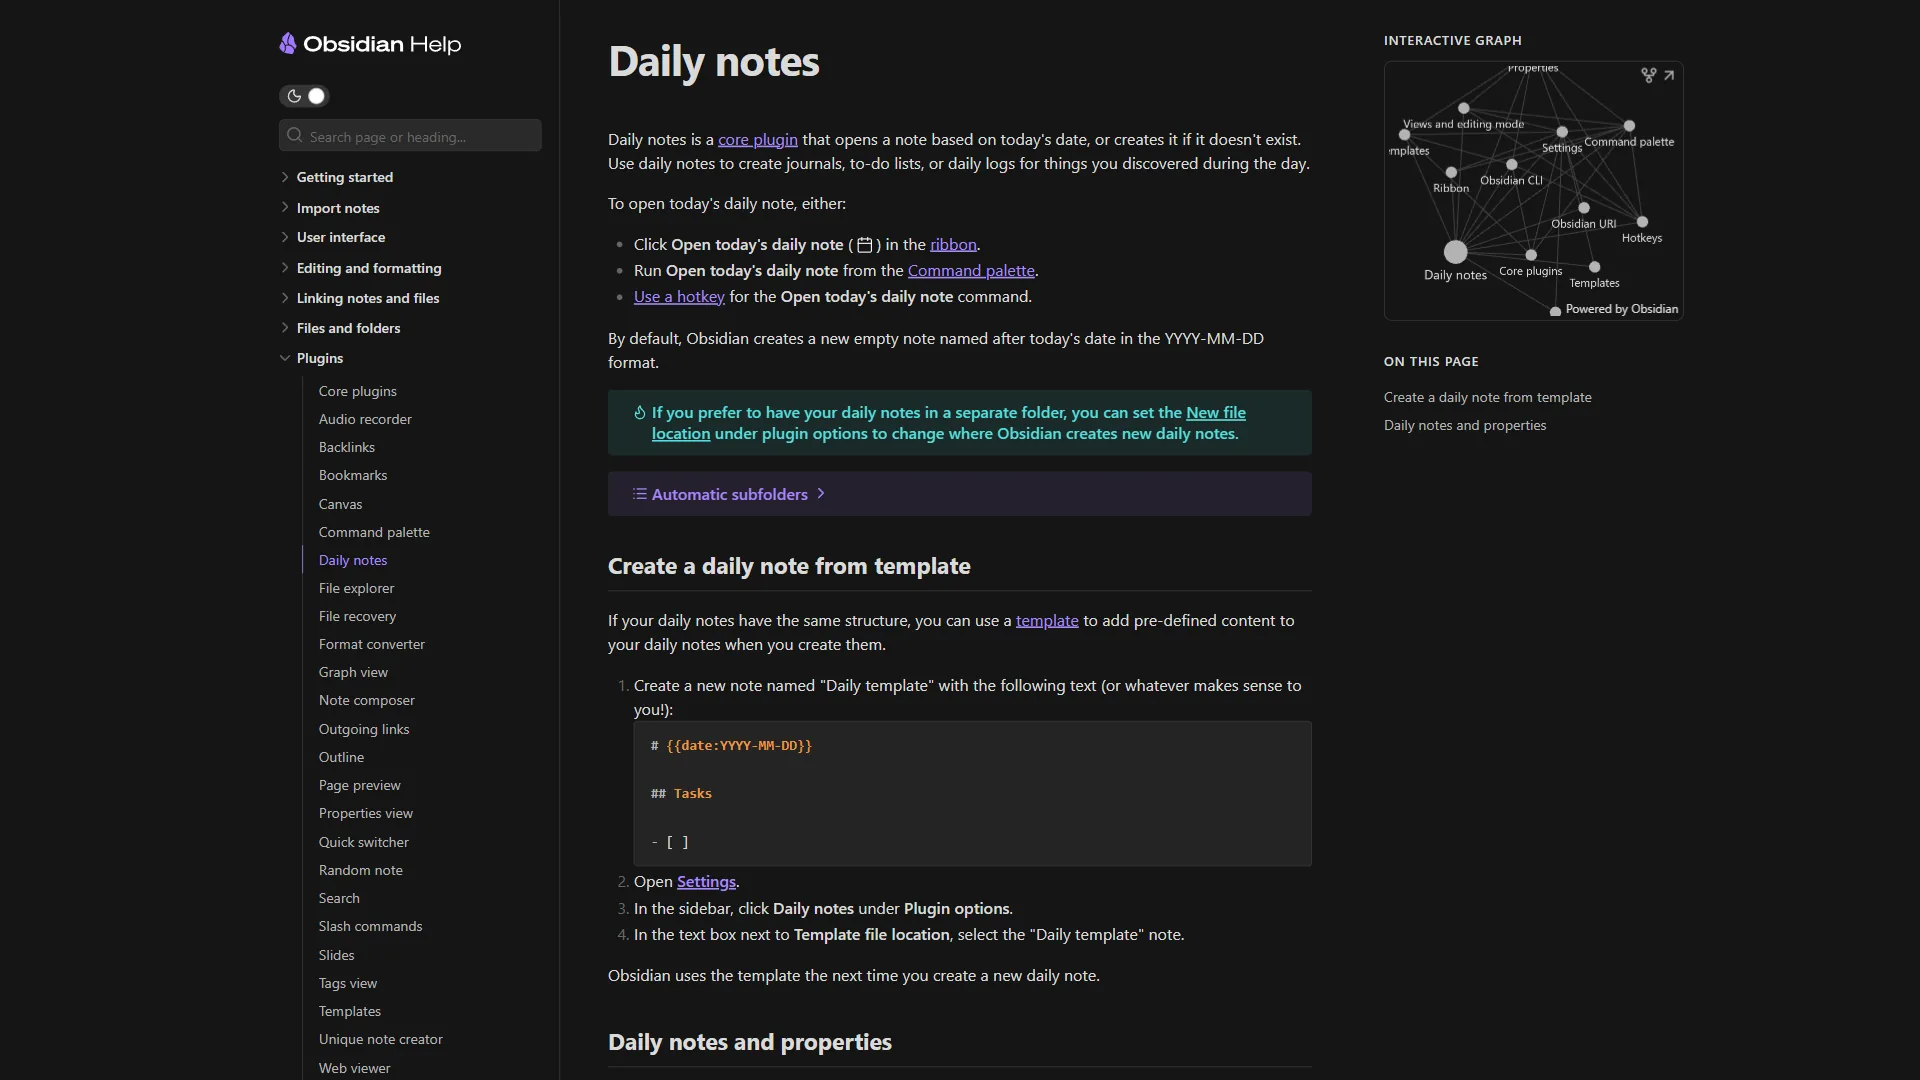Open the Canvas page
The width and height of the screenshot is (1920, 1080).
coord(340,504)
